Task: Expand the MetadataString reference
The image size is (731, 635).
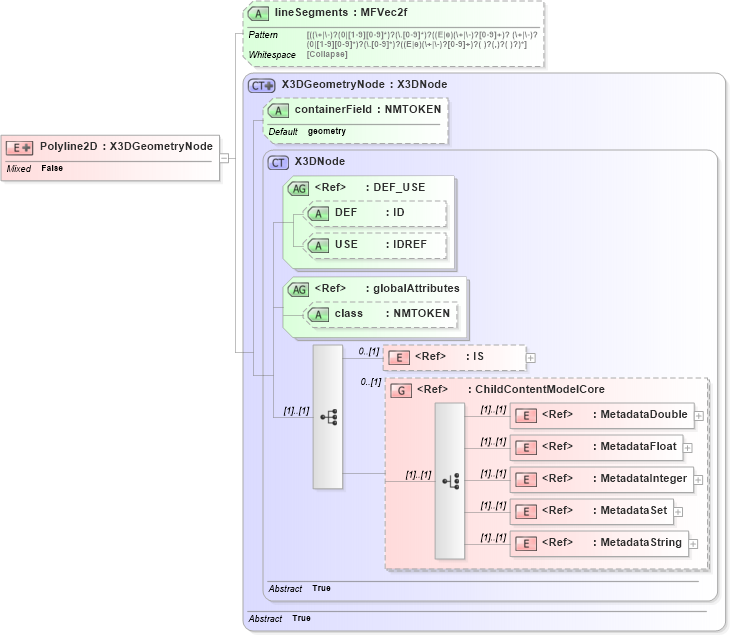Action: click(x=693, y=544)
